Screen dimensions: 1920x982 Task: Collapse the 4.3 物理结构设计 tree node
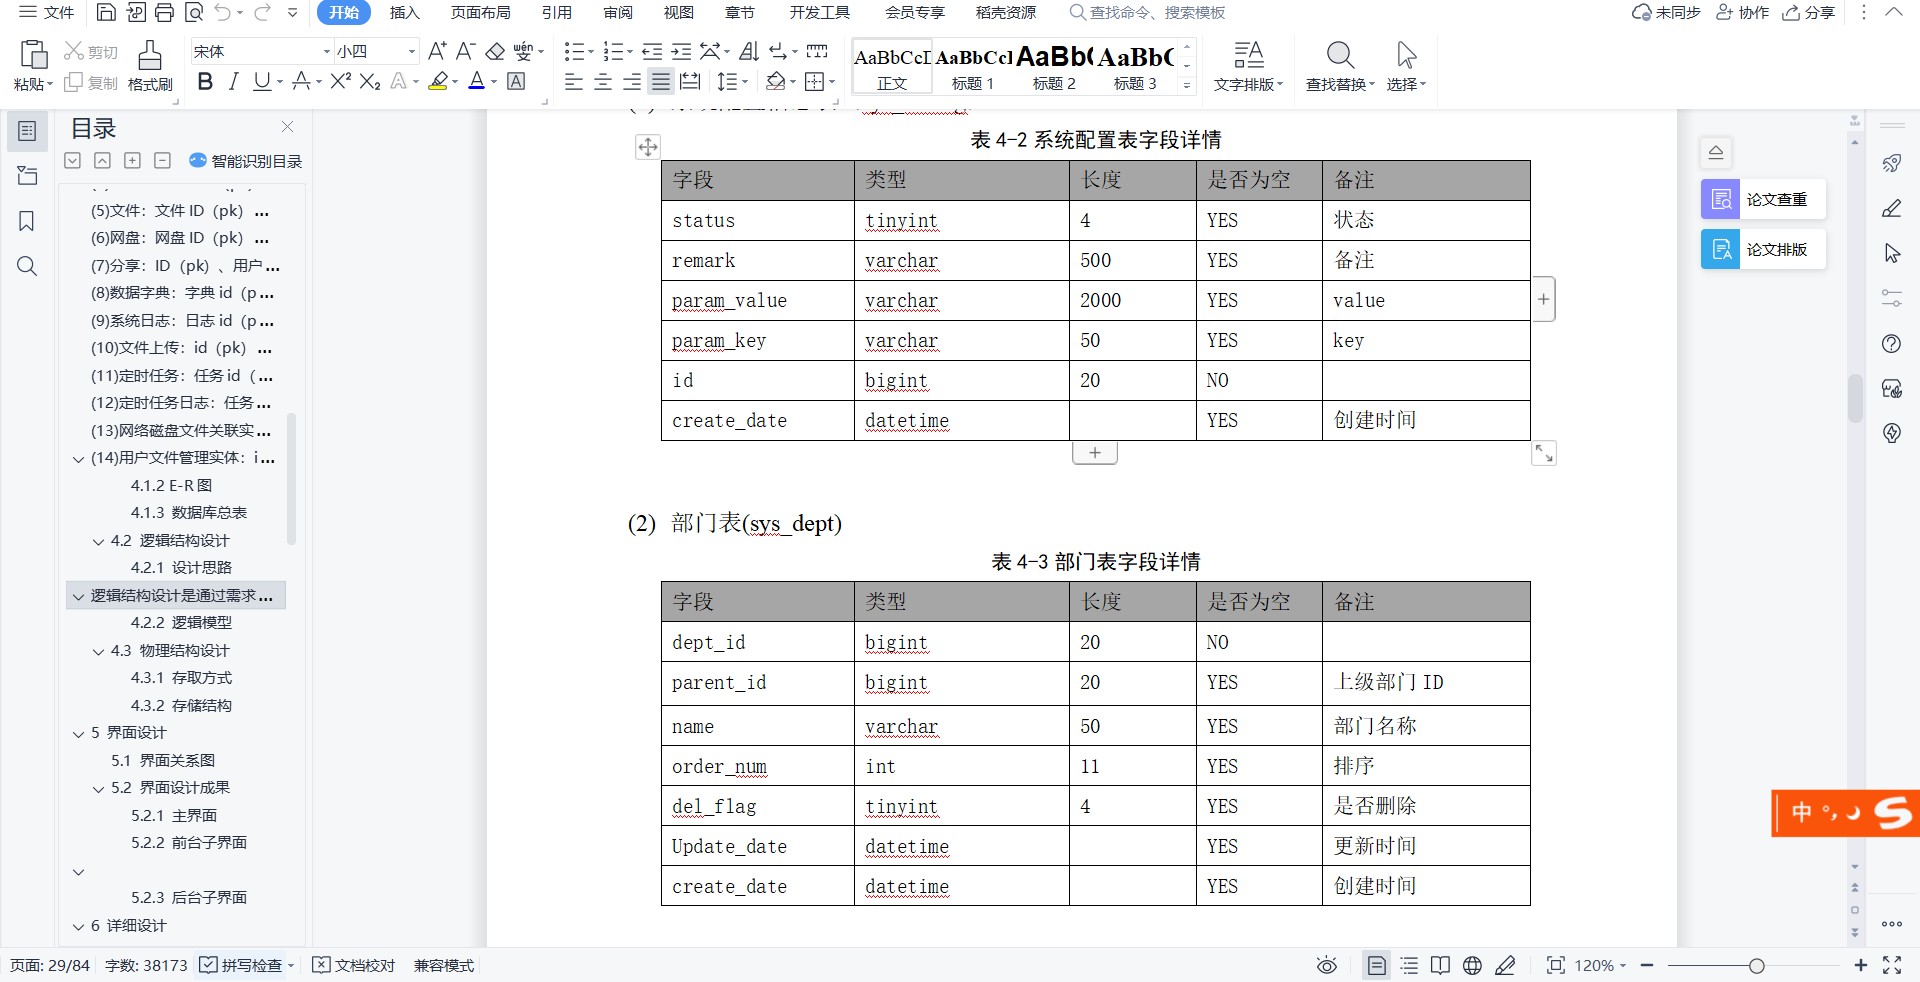(x=99, y=651)
